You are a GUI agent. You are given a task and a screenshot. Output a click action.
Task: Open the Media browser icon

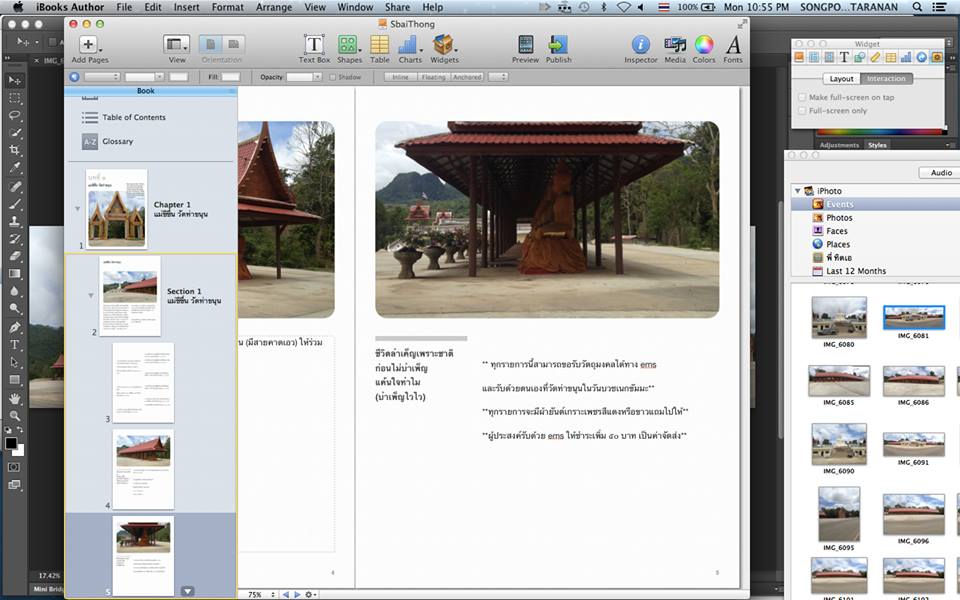coord(675,44)
